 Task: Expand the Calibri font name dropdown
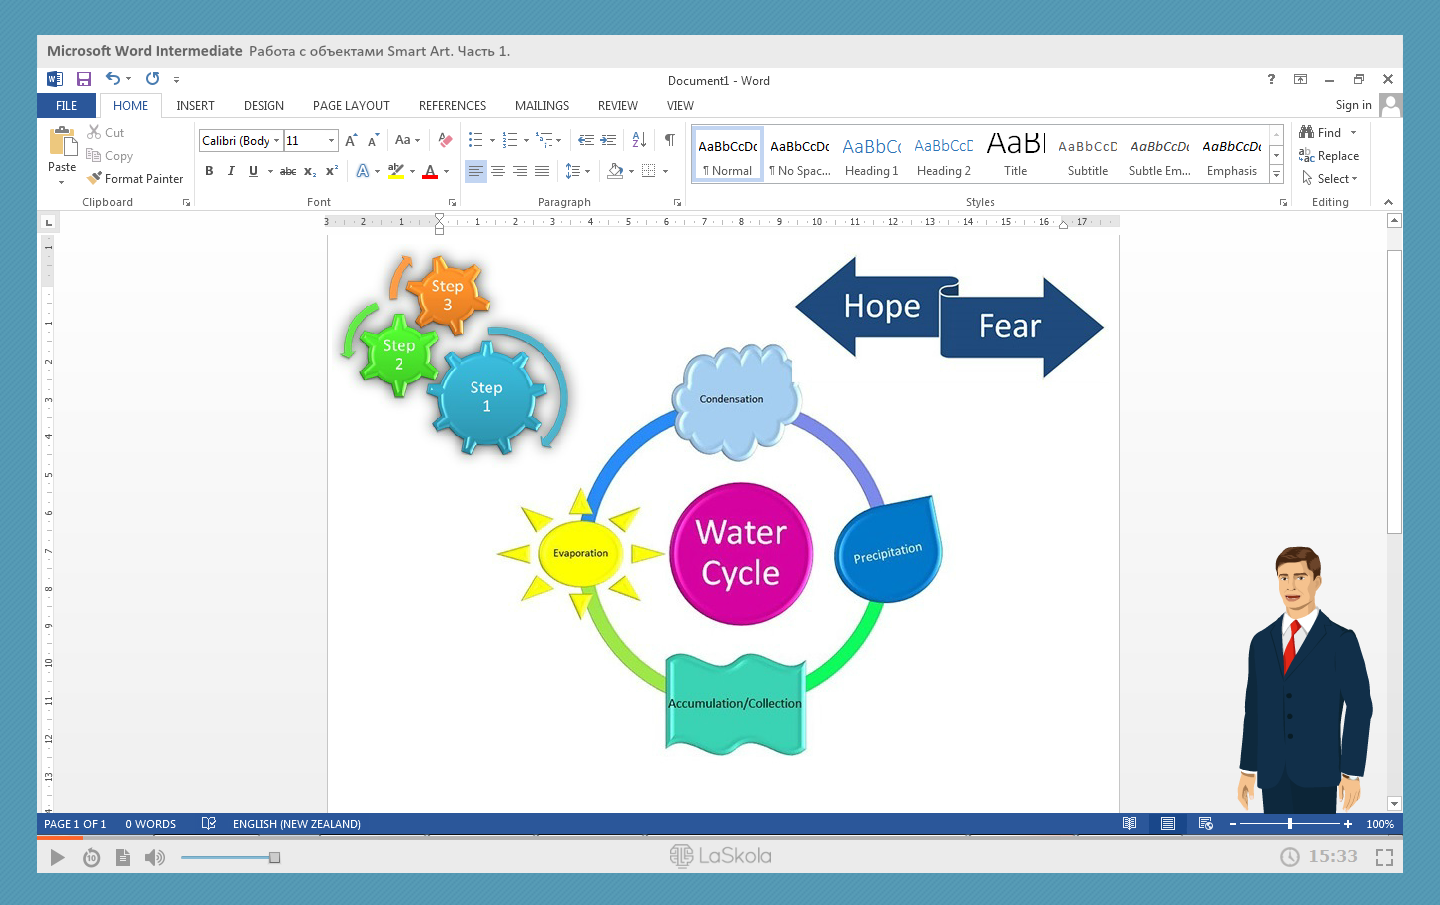(x=276, y=141)
